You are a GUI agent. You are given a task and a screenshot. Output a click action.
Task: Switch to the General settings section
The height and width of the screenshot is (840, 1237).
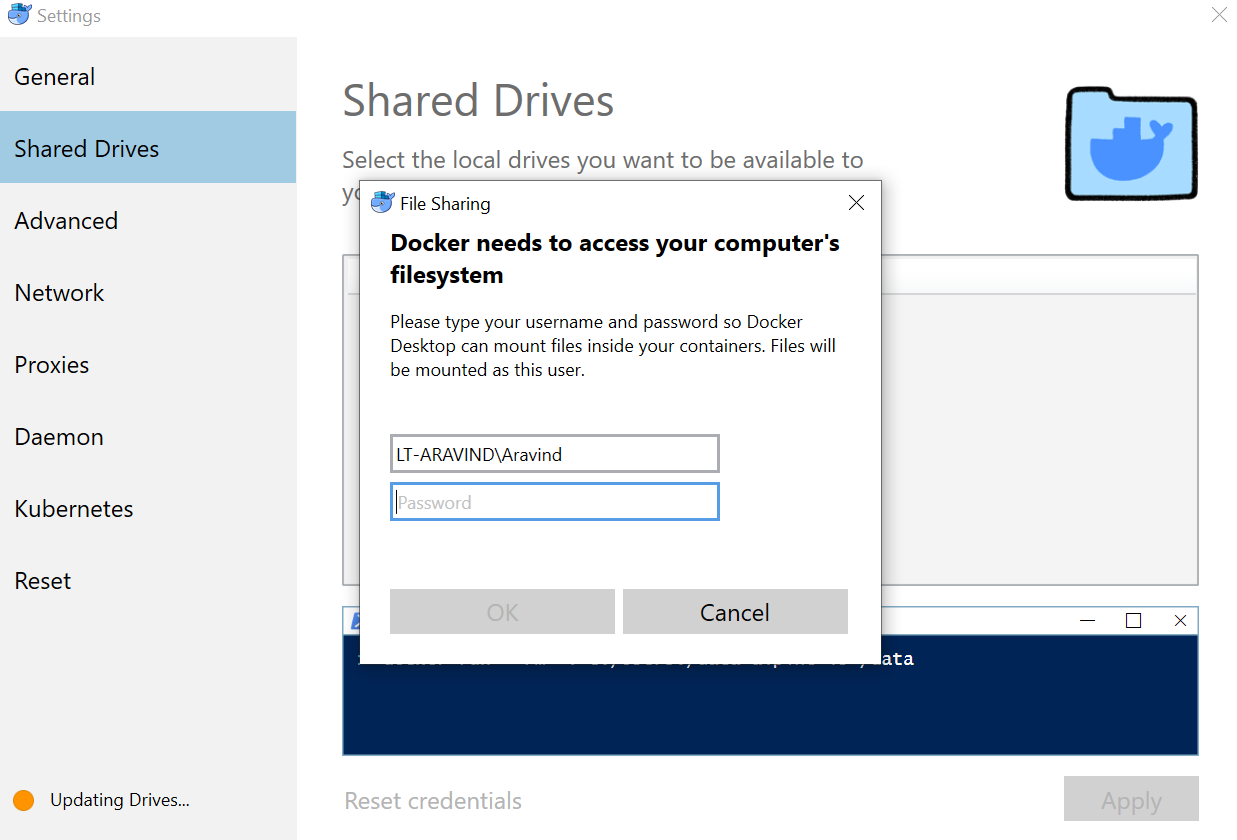pyautogui.click(x=55, y=76)
